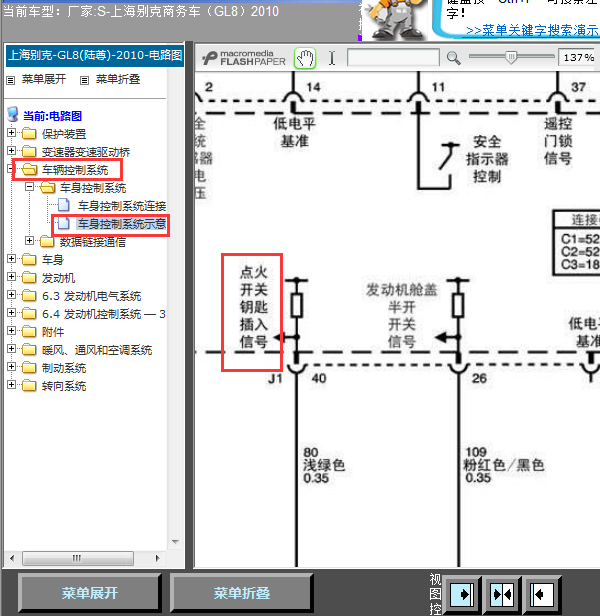Expand the 变速器变速驱动桥 folder
600x616 pixels.
tap(11, 150)
